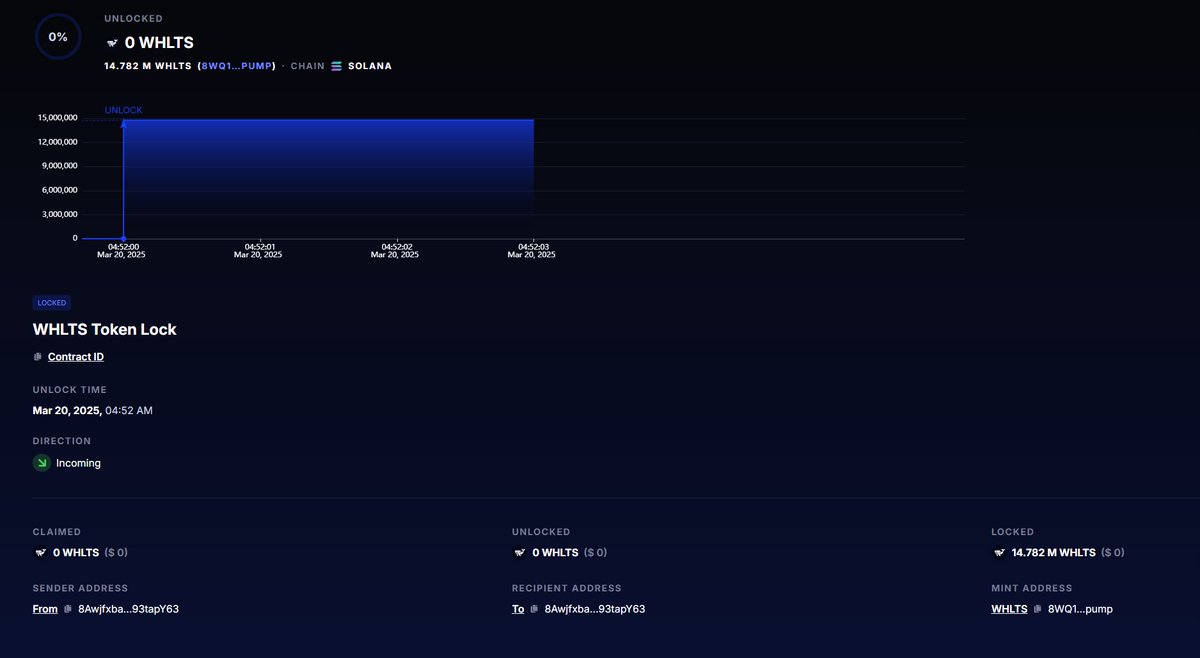Open the Contract ID link

click(74, 356)
